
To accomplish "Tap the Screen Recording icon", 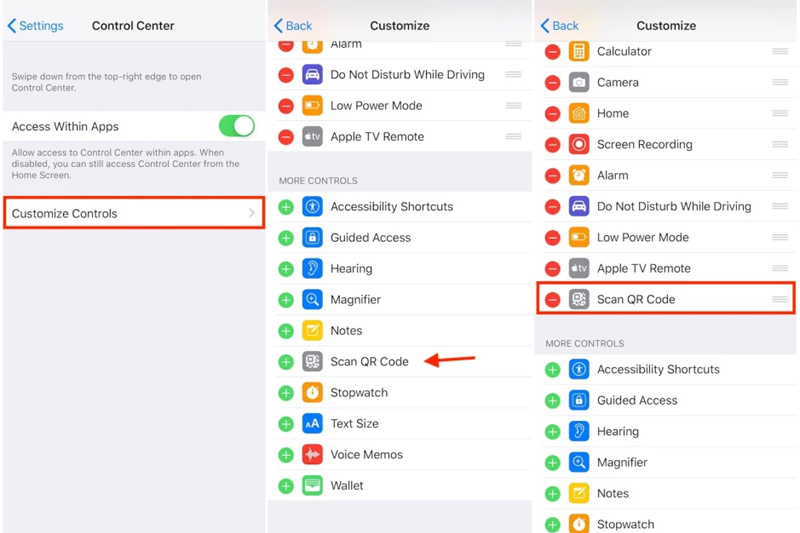I will 579,145.
